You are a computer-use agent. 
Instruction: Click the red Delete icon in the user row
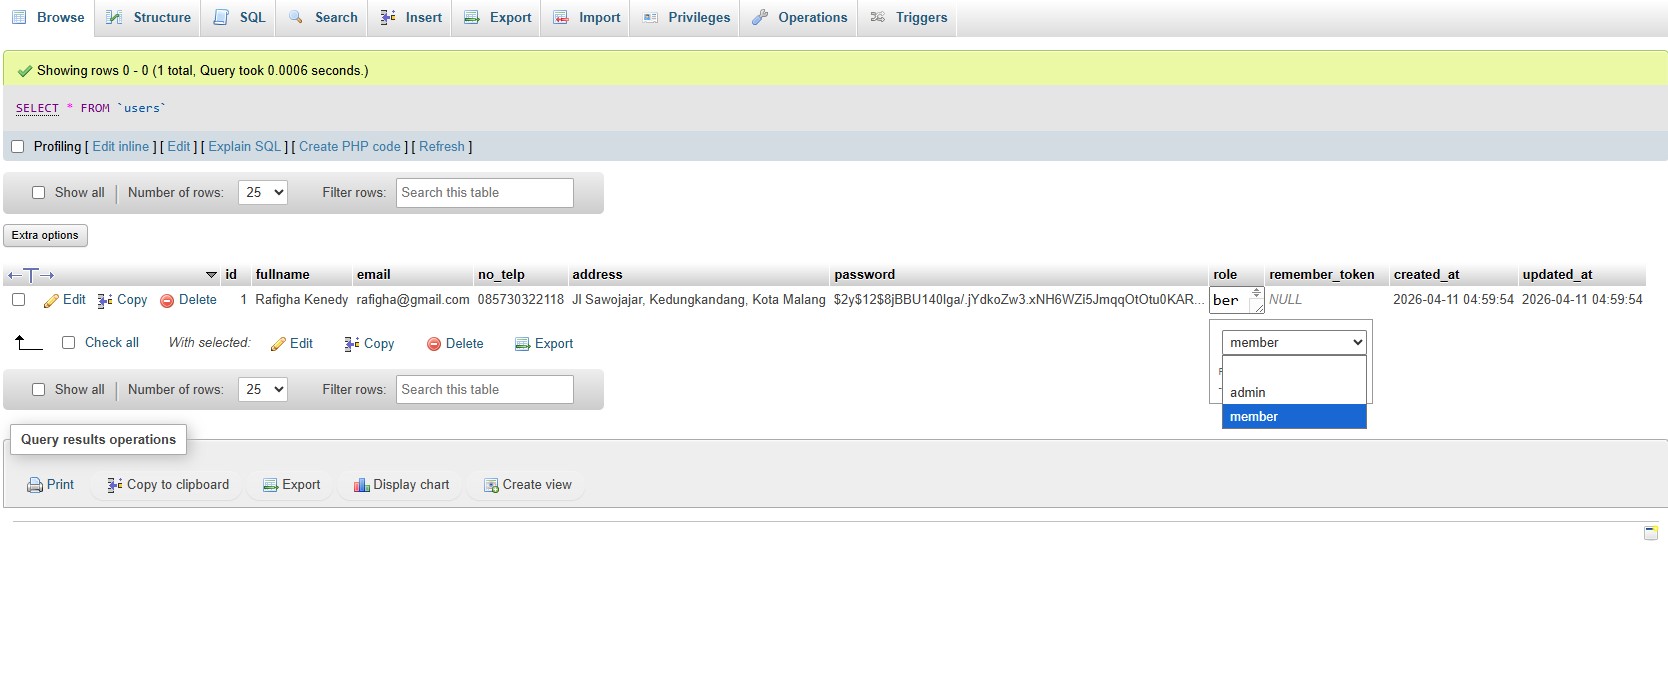(167, 300)
